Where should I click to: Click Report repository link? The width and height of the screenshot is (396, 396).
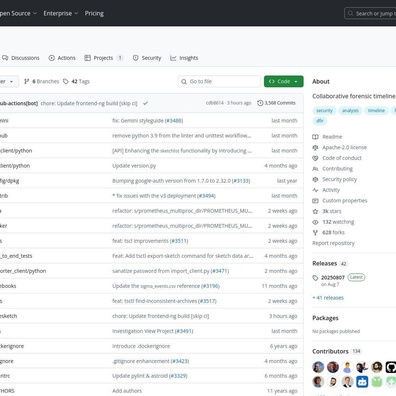click(333, 243)
